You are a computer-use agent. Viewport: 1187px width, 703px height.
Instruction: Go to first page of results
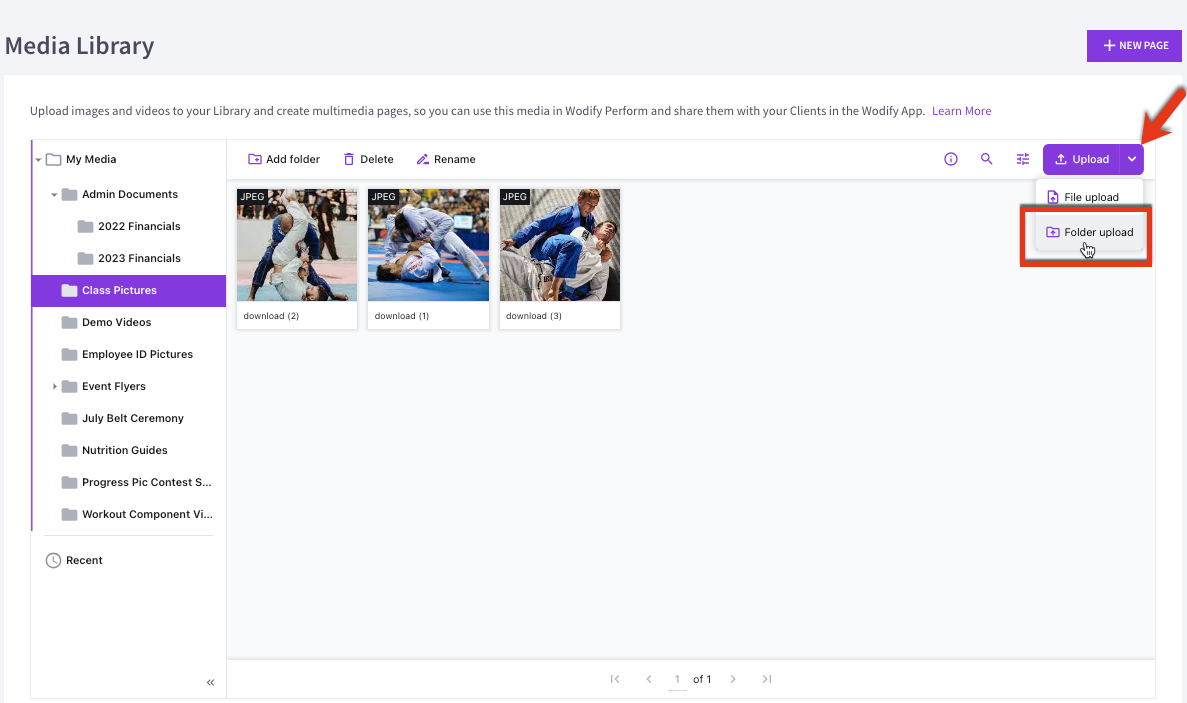[615, 679]
